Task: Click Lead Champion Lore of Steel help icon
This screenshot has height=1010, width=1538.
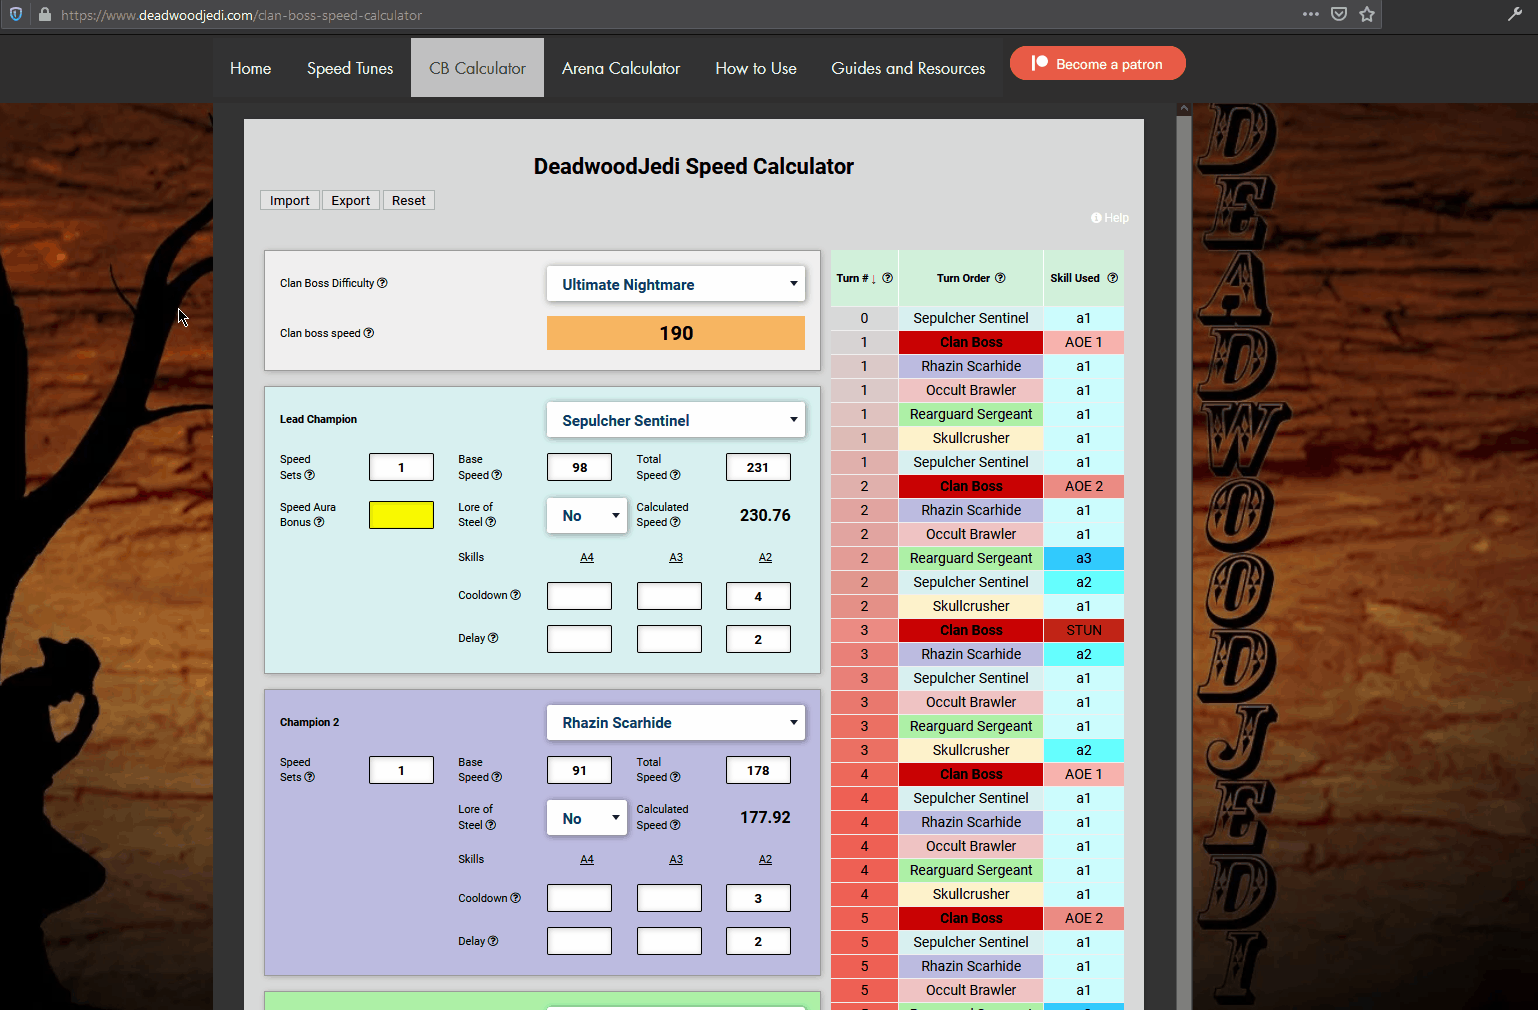Action: click(491, 522)
